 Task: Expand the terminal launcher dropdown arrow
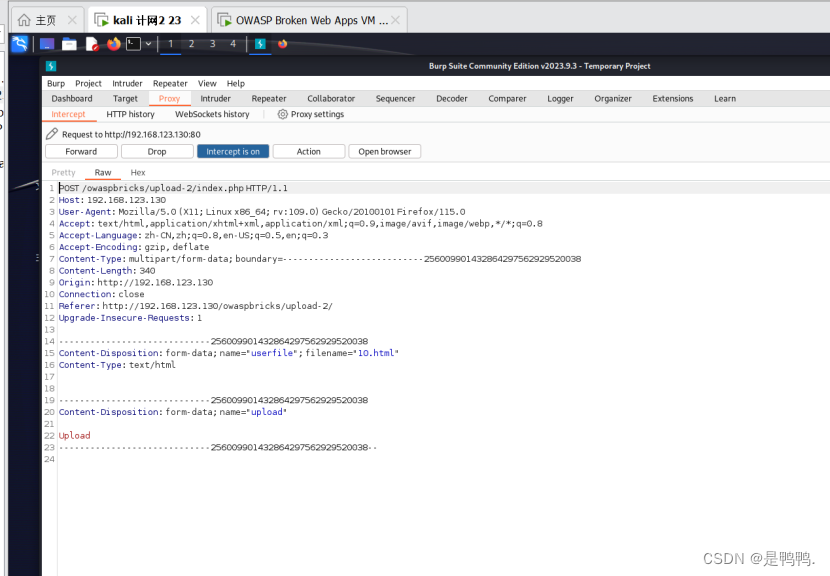[148, 44]
